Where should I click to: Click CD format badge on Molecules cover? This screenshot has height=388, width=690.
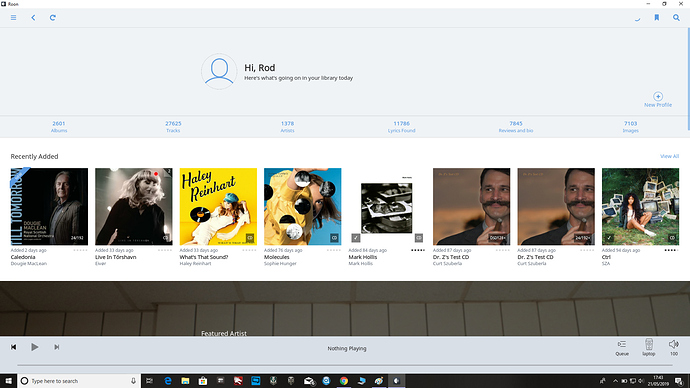pos(334,238)
